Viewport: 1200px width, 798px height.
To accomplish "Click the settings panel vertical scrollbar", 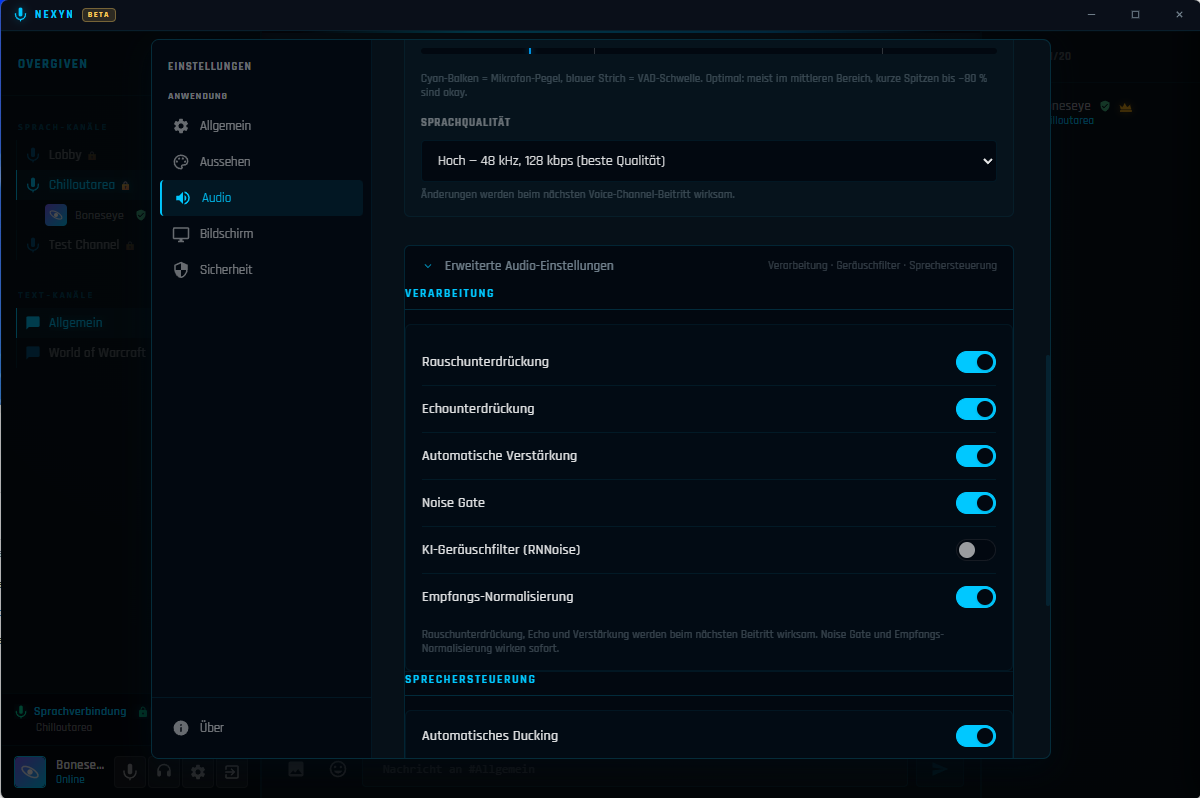I will pyautogui.click(x=1047, y=480).
